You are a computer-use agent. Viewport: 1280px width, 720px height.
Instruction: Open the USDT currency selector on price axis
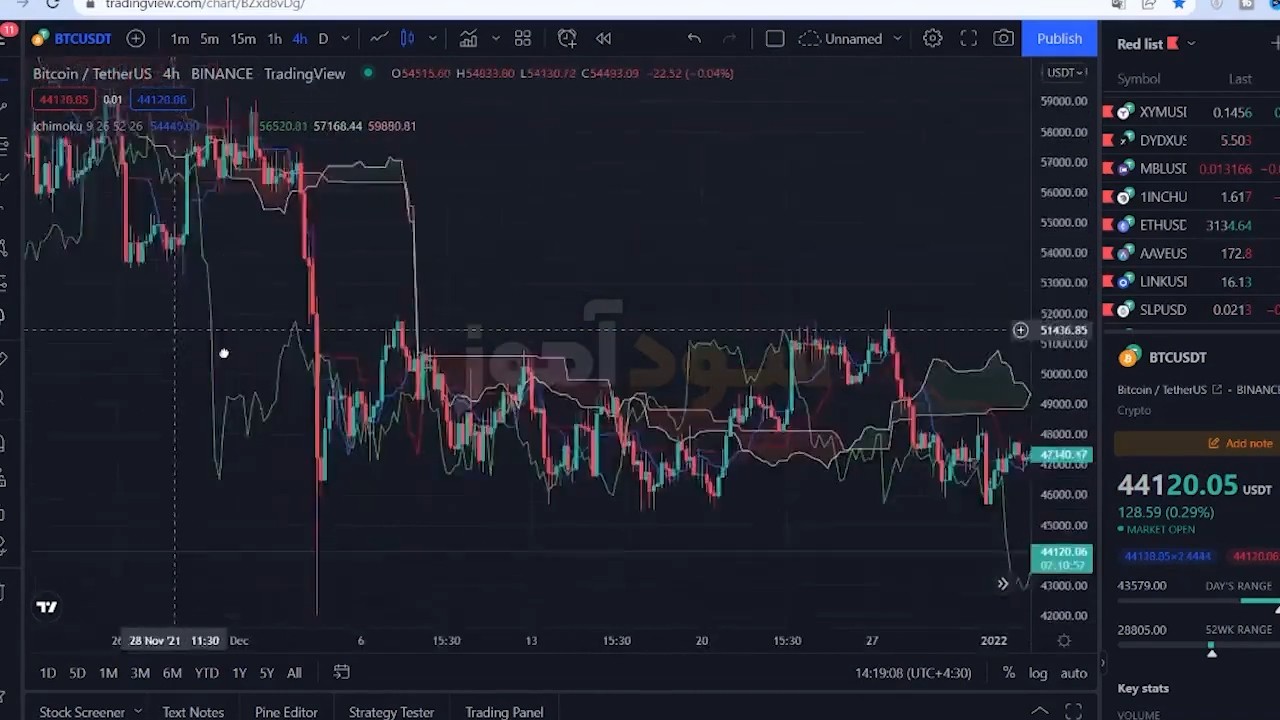point(1065,72)
